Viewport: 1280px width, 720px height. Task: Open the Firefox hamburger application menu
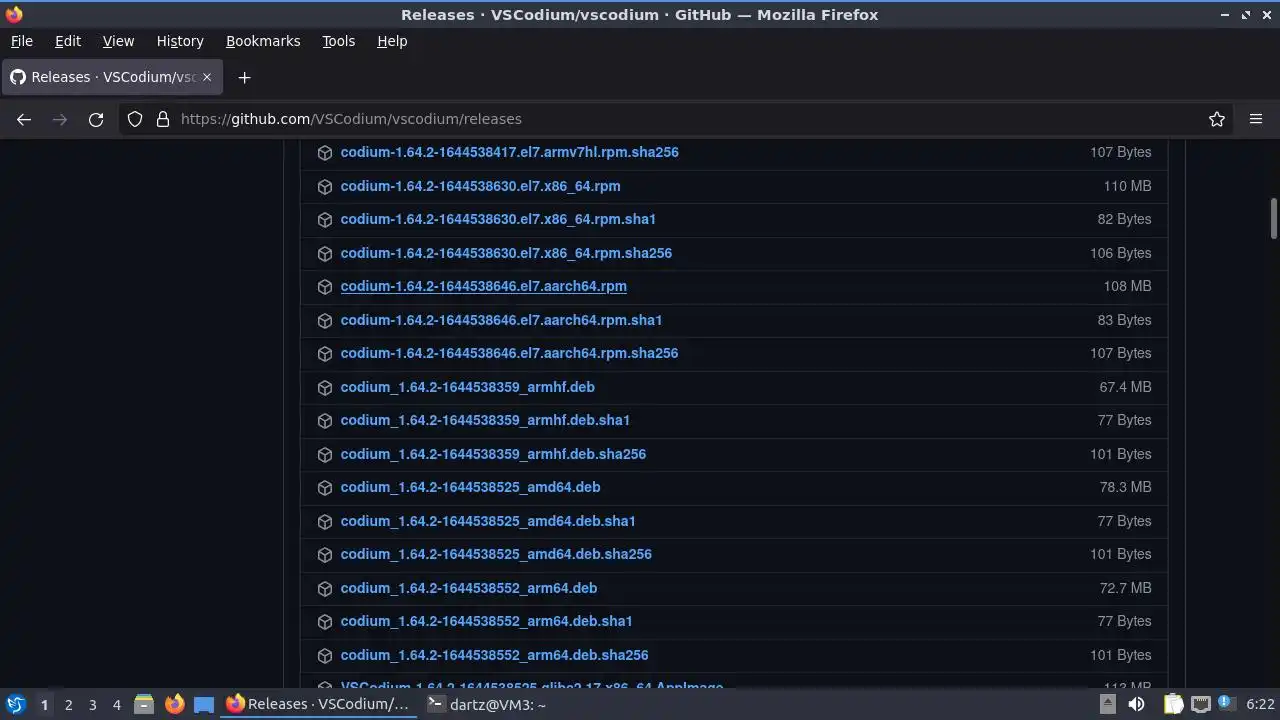click(1256, 119)
